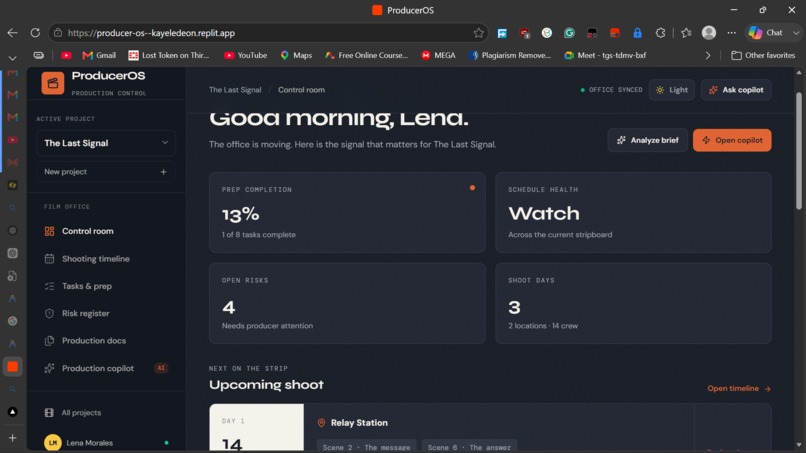Click the page vertical scrollbar thumb
This screenshot has width=806, height=453.
click(799, 151)
